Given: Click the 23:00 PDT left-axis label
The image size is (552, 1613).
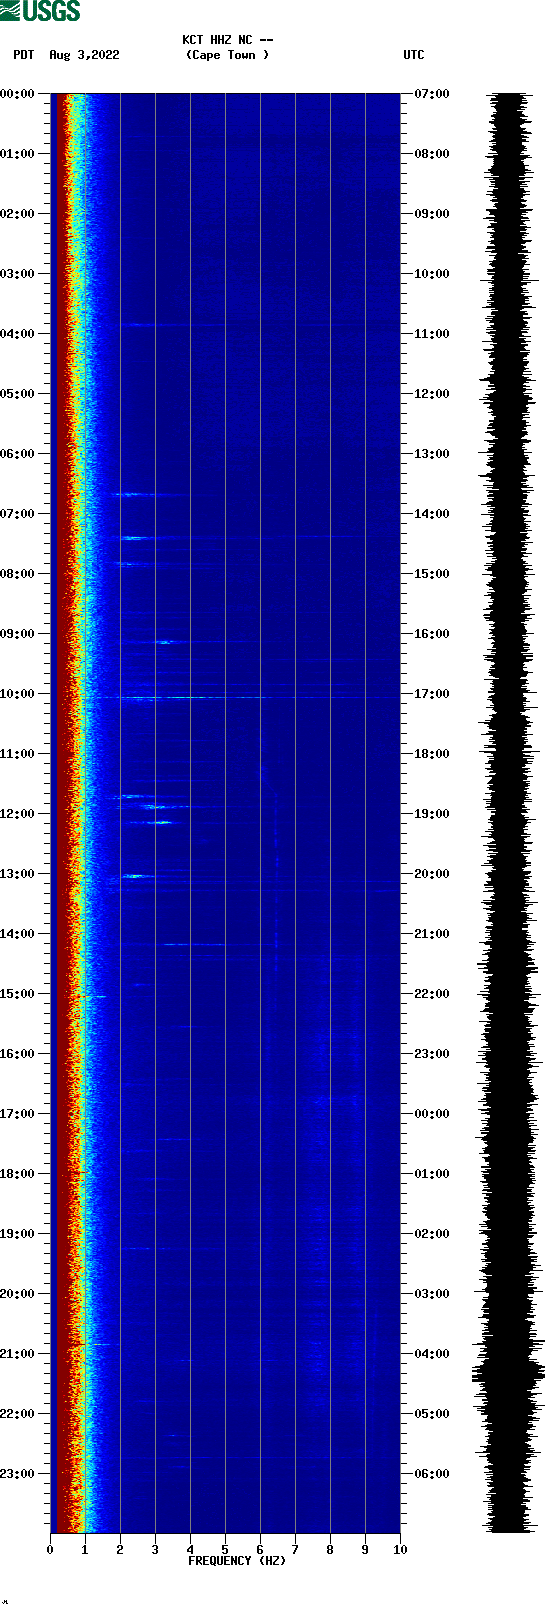Looking at the screenshot, I should tap(17, 1474).
